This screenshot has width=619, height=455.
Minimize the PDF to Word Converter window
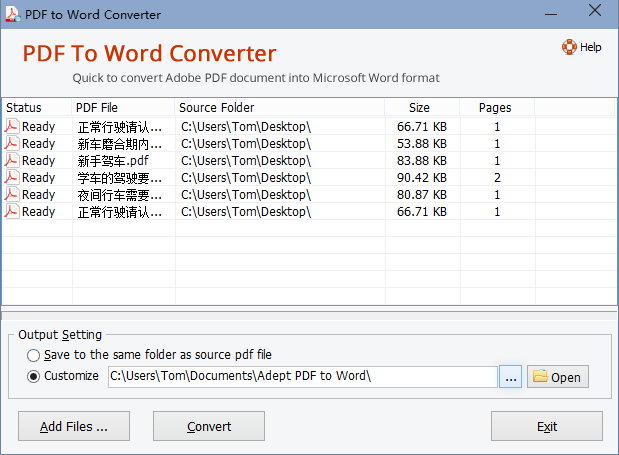pos(551,13)
